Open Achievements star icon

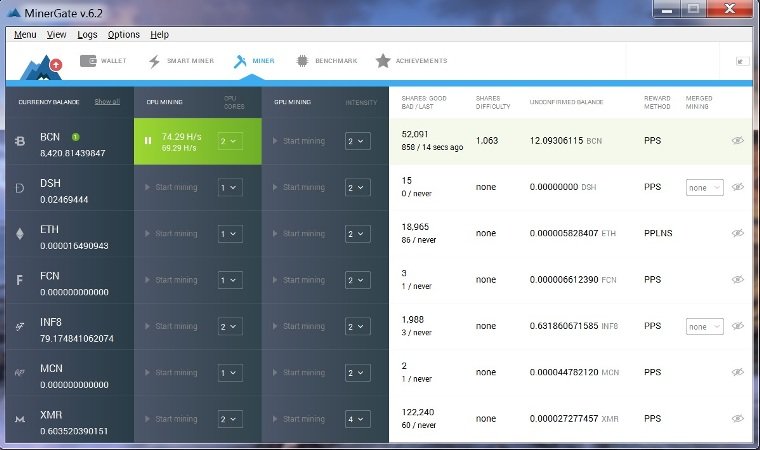(x=382, y=61)
